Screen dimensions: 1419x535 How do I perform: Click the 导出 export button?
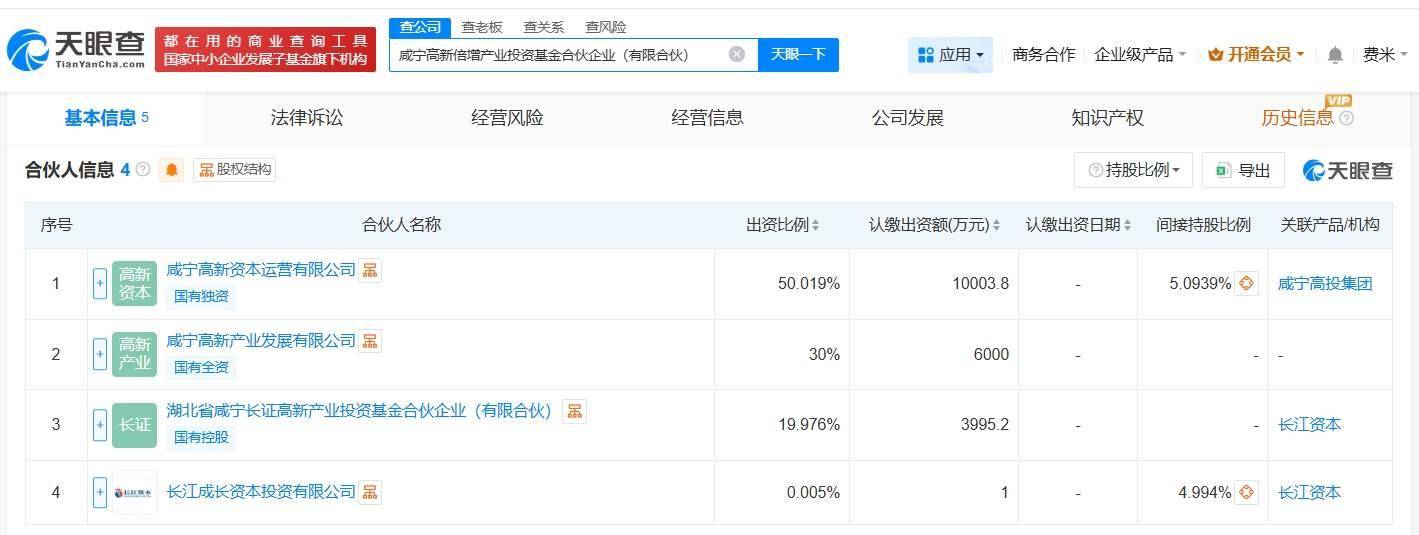coord(1243,170)
